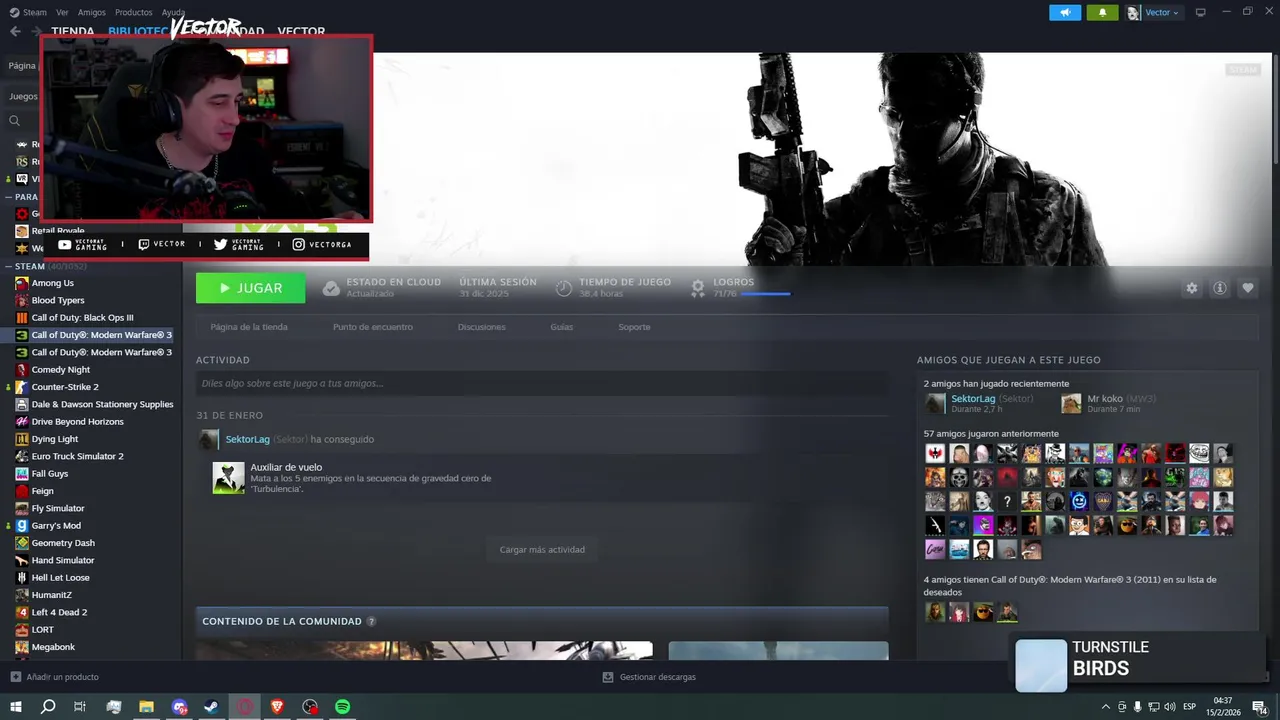Screen dimensions: 1280x720
Task: Toggle the favorite heart for this game
Action: point(1248,288)
